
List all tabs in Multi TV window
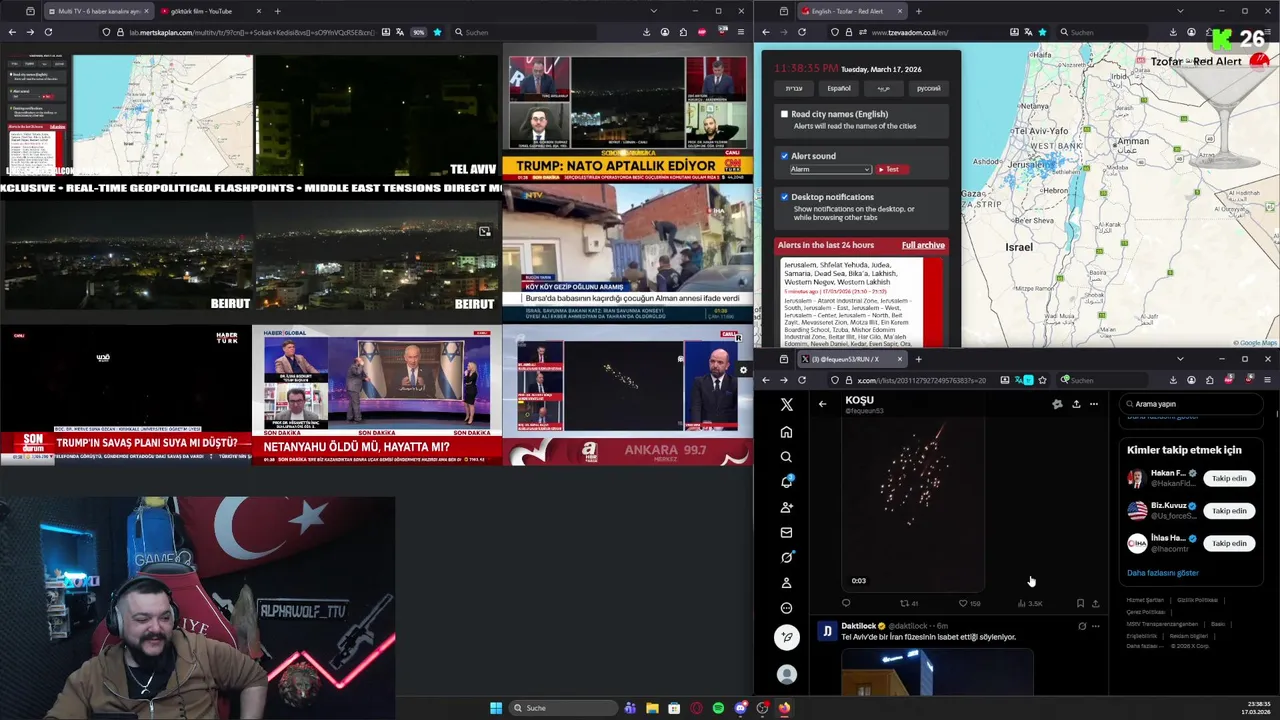[654, 11]
